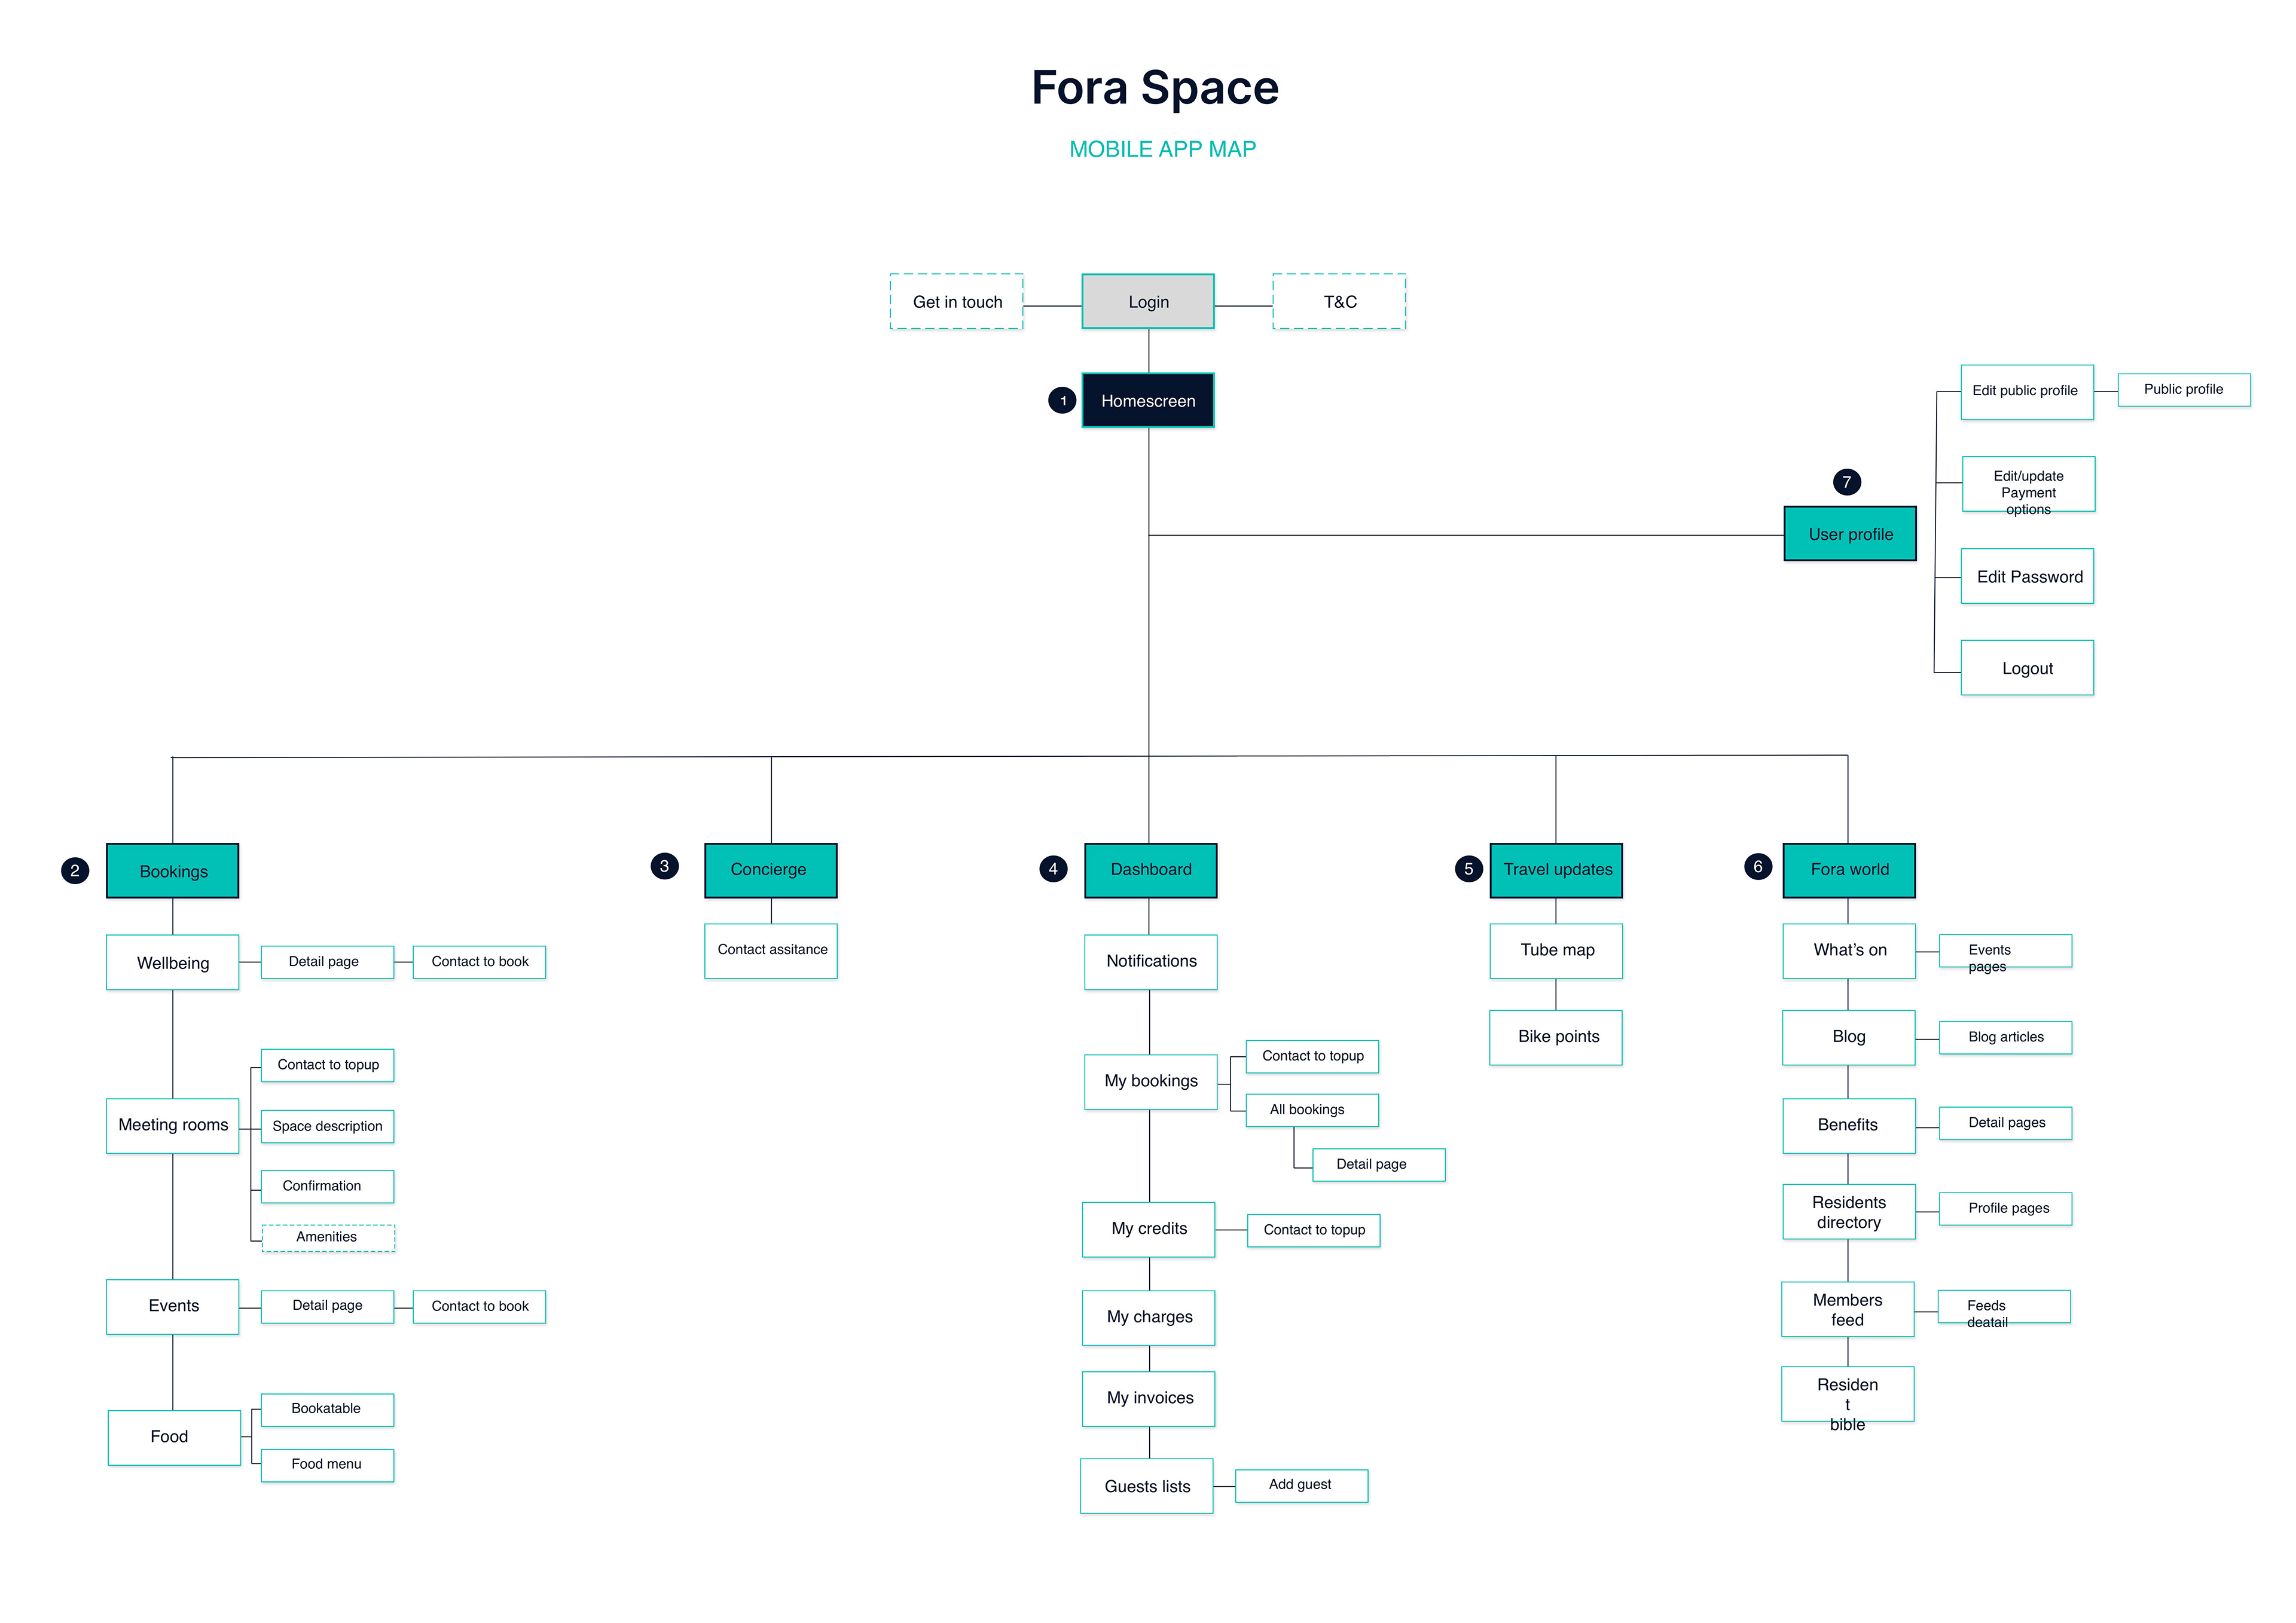Select the dark Homescreen node
Viewport: 2296px width, 1623px height.
[x=1148, y=401]
